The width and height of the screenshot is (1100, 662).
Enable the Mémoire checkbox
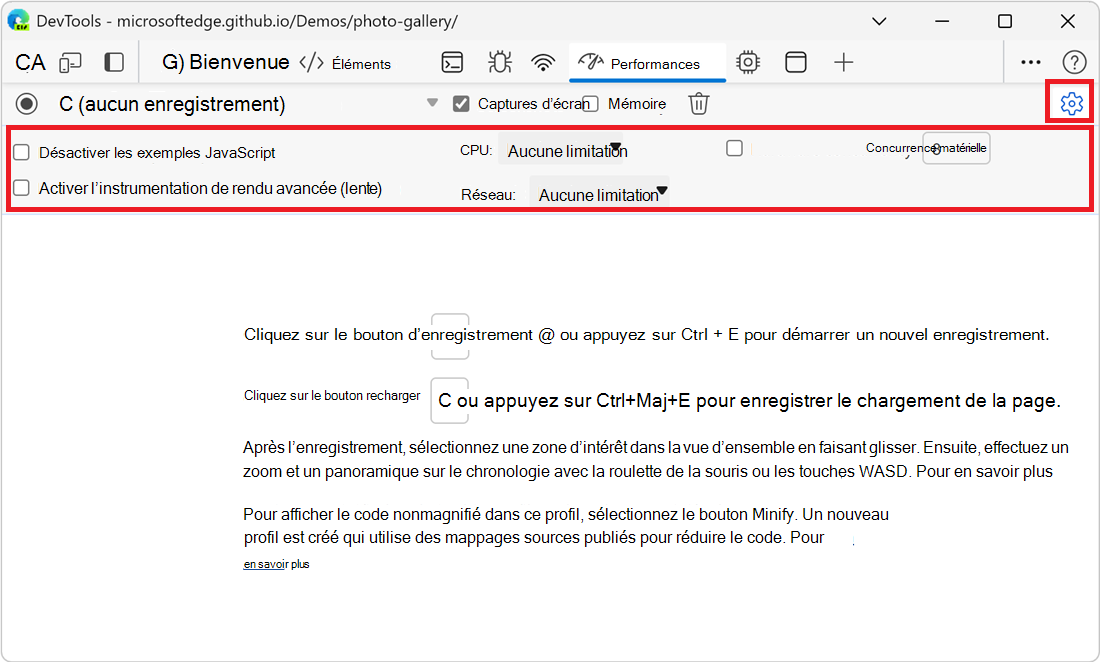[x=591, y=102]
